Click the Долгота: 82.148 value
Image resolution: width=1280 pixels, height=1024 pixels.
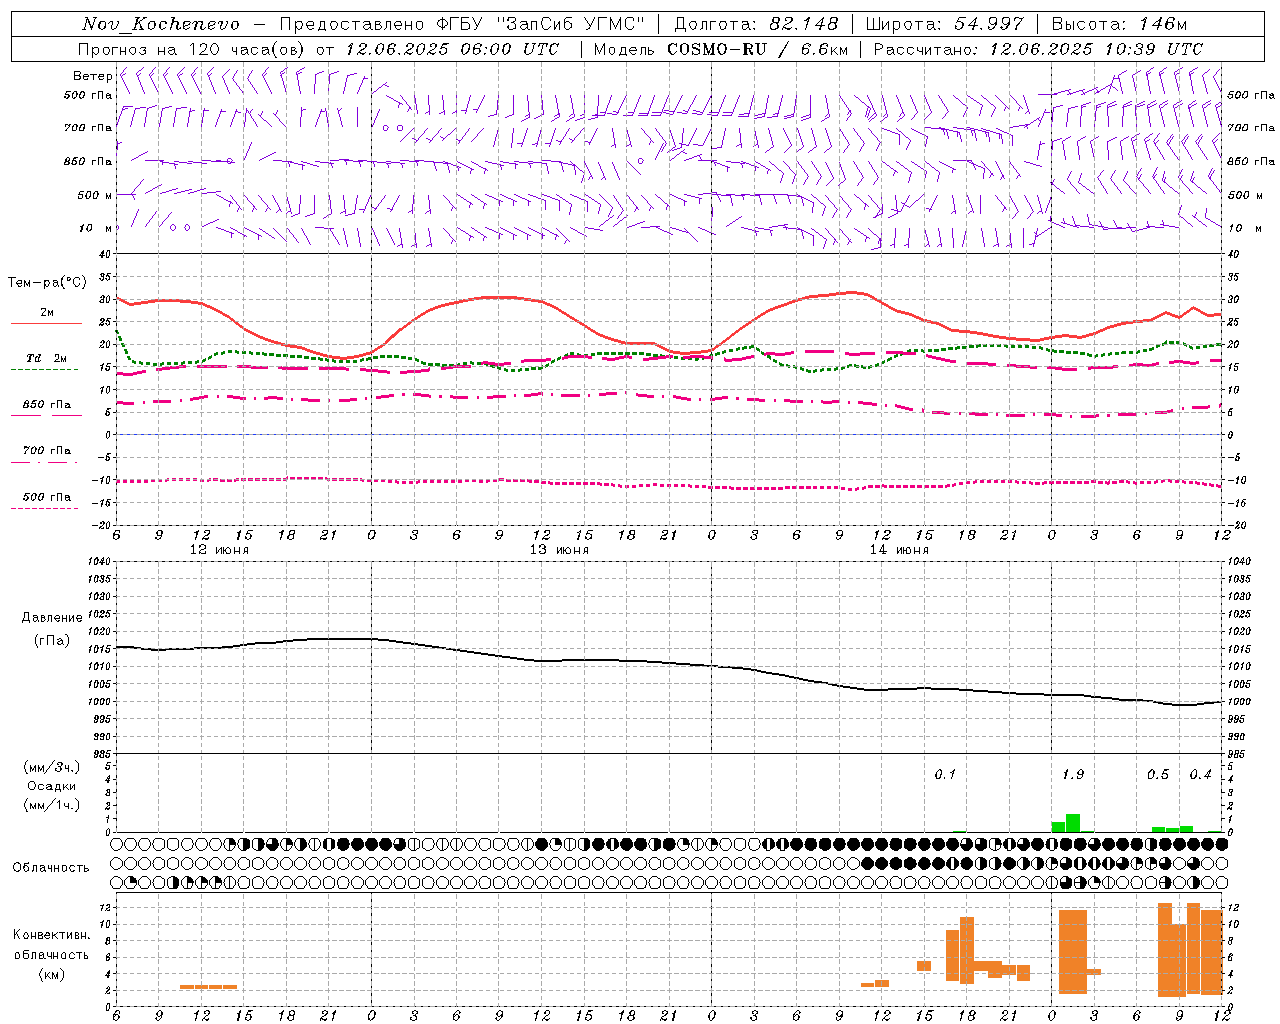(756, 24)
